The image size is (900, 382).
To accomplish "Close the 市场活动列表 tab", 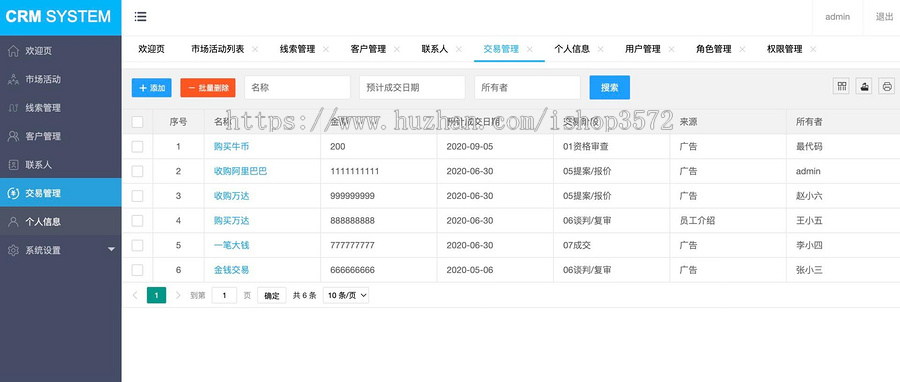I will coord(255,49).
